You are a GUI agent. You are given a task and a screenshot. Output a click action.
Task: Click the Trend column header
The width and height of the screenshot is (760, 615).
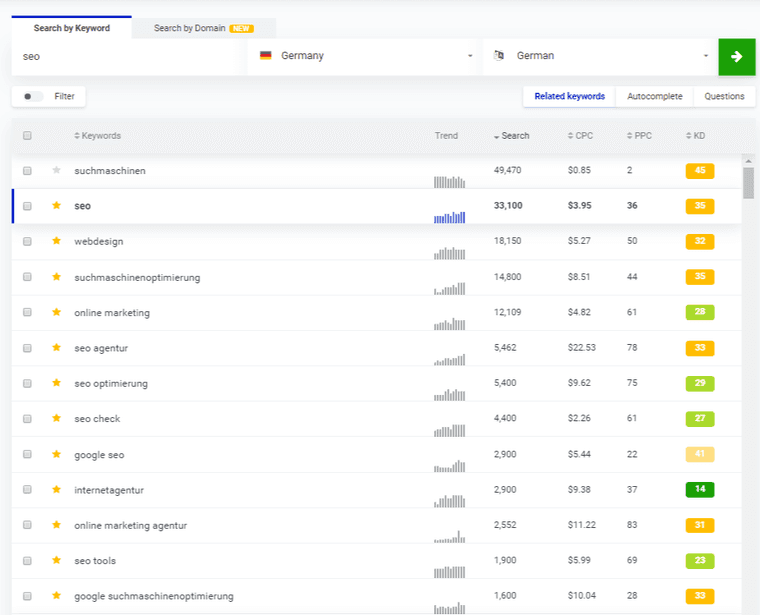(446, 136)
